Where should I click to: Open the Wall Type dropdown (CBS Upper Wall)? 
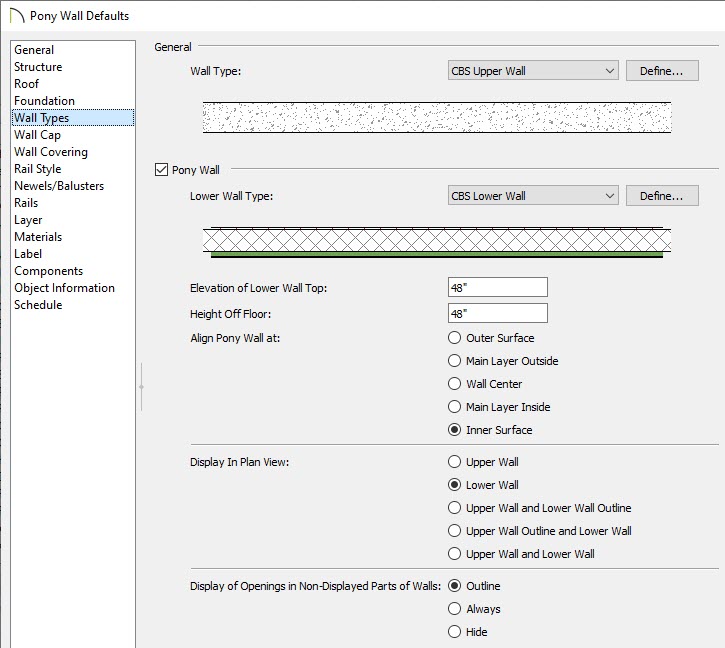[x=533, y=71]
